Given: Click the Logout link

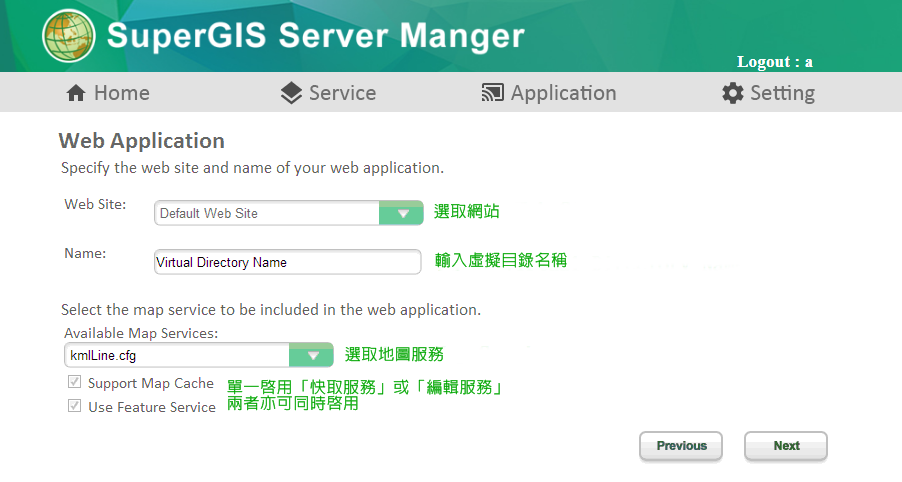Looking at the screenshot, I should (x=774, y=62).
